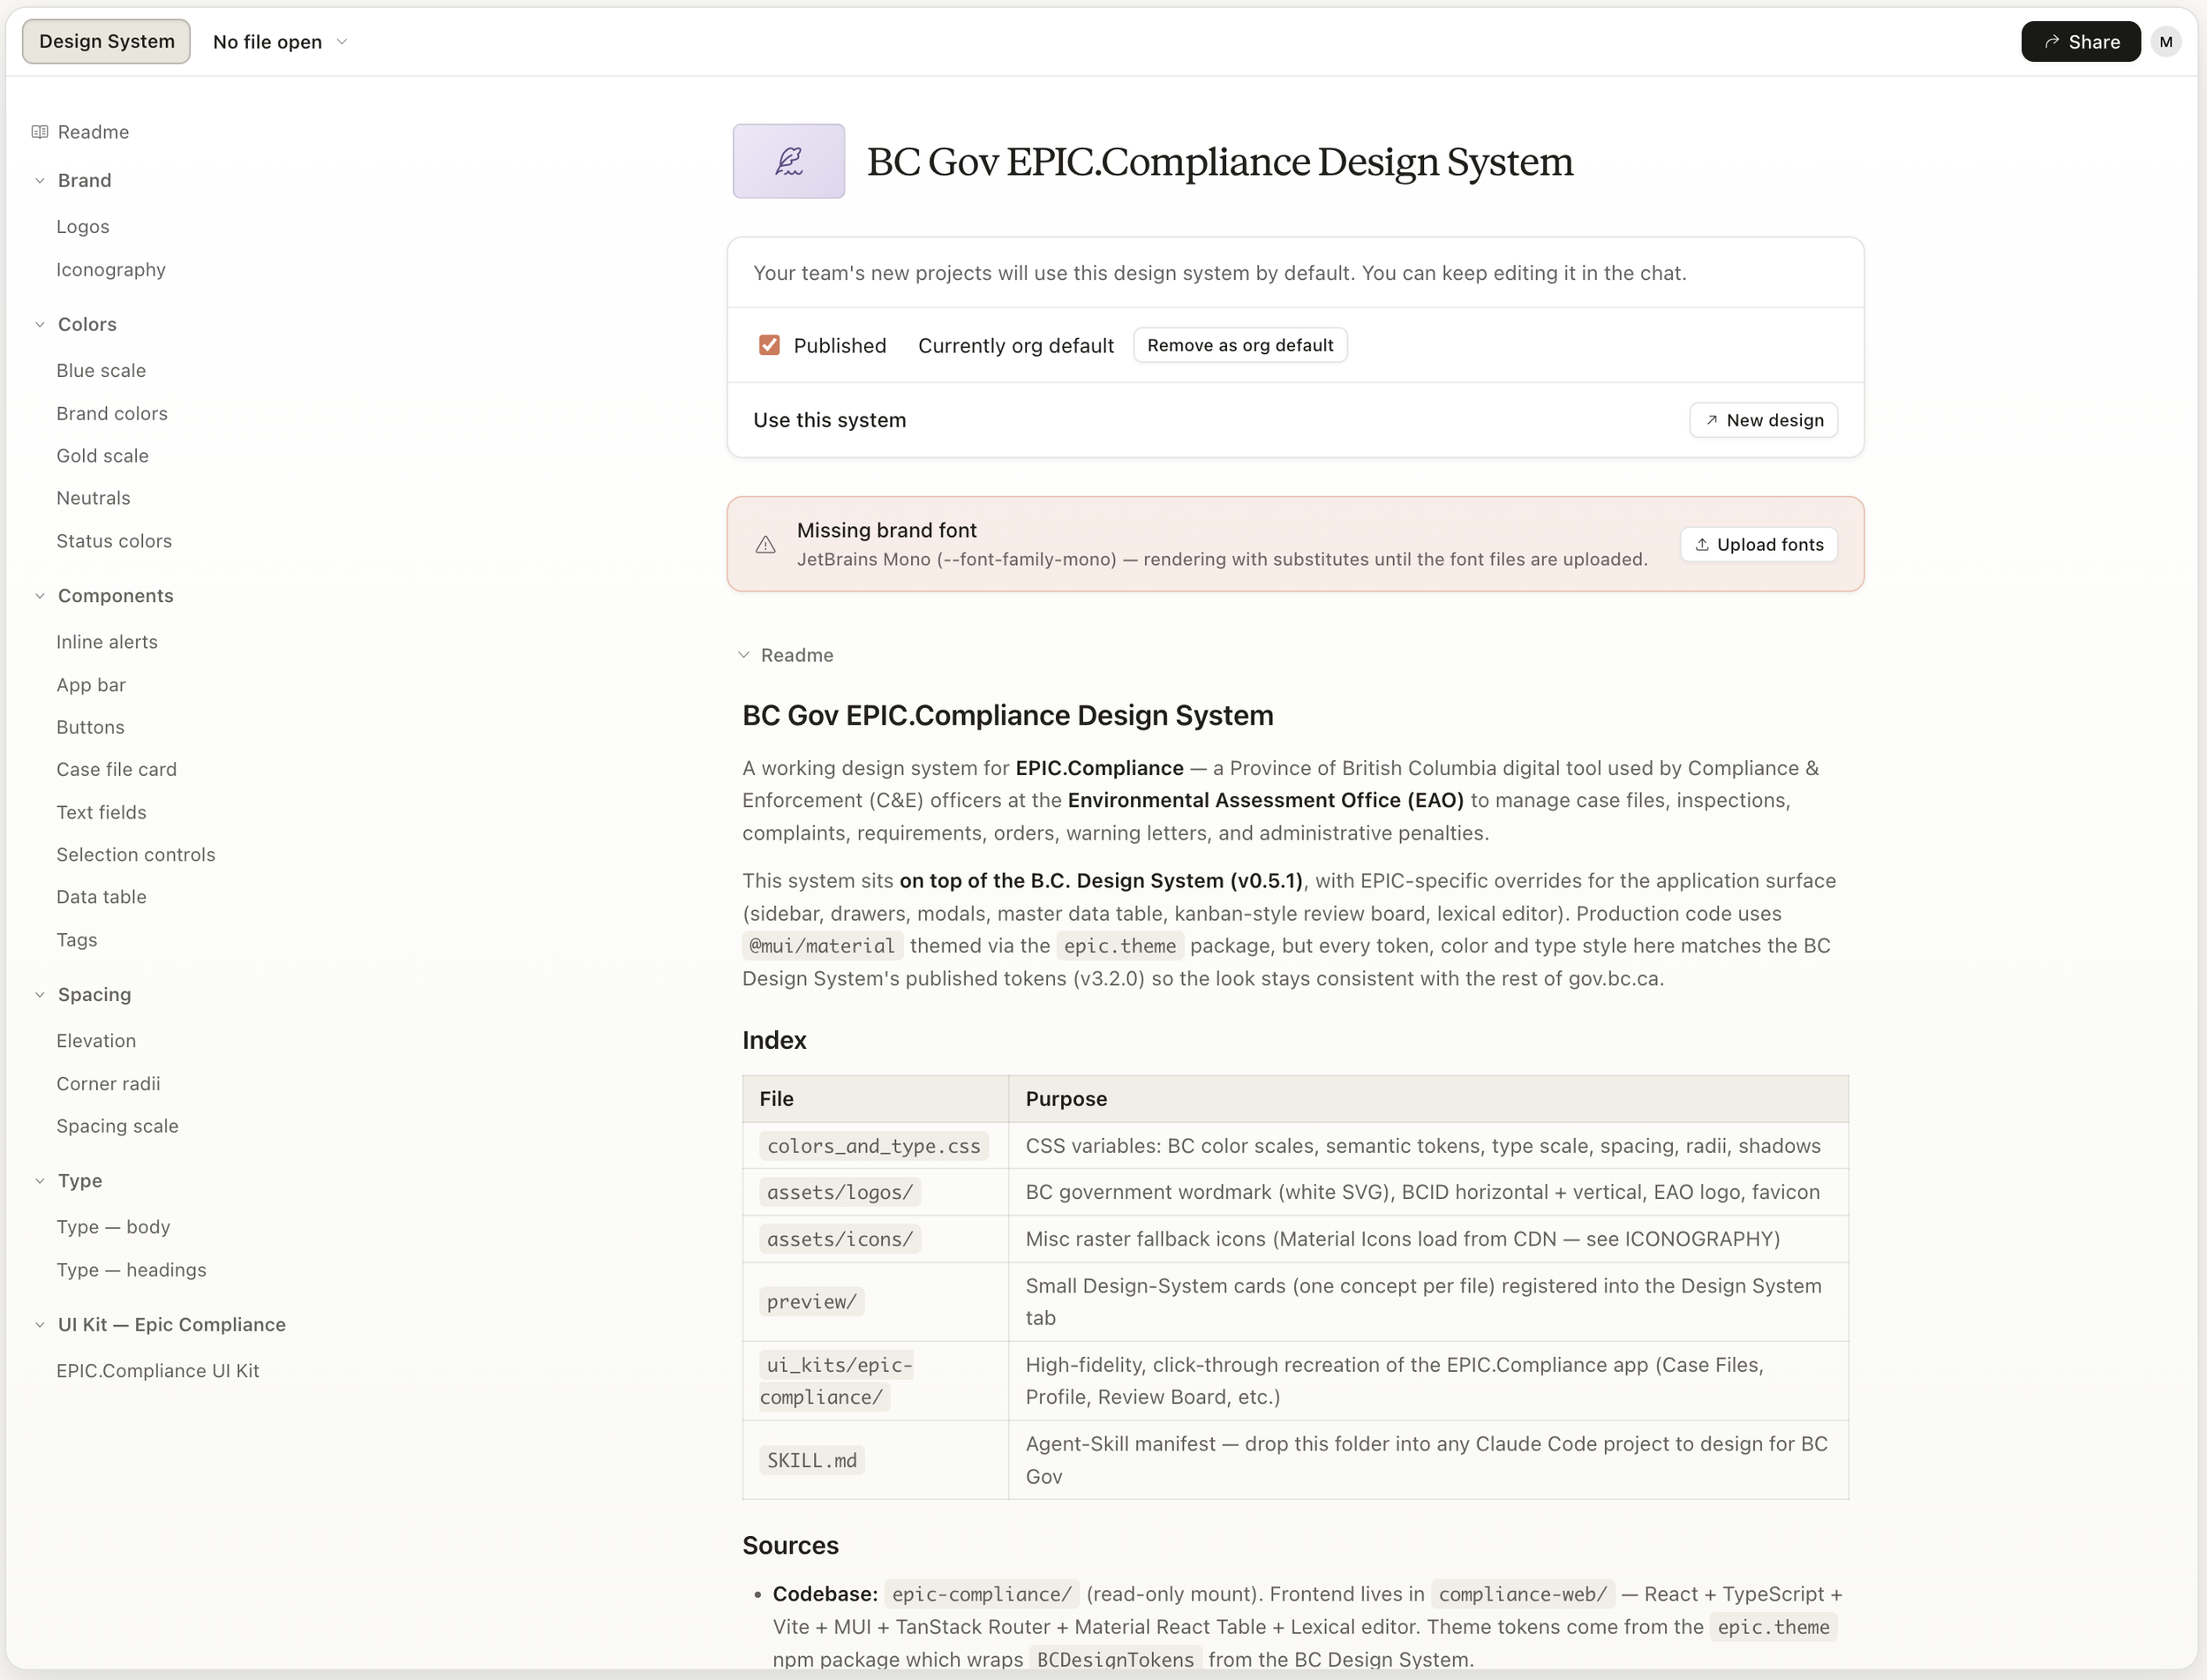Collapse the Readme section in main content
This screenshot has height=1680, width=2207.
(x=744, y=655)
